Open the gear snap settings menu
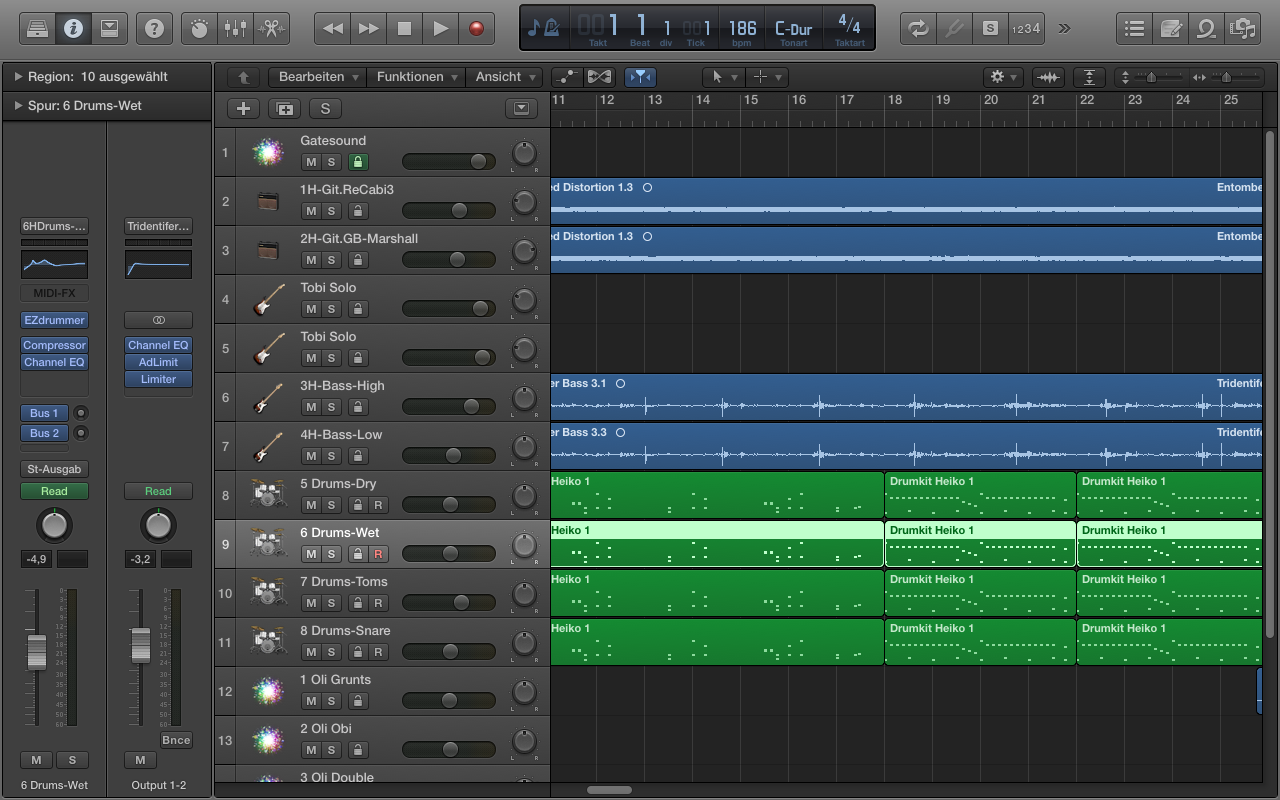Image resolution: width=1280 pixels, height=800 pixels. click(x=1001, y=77)
